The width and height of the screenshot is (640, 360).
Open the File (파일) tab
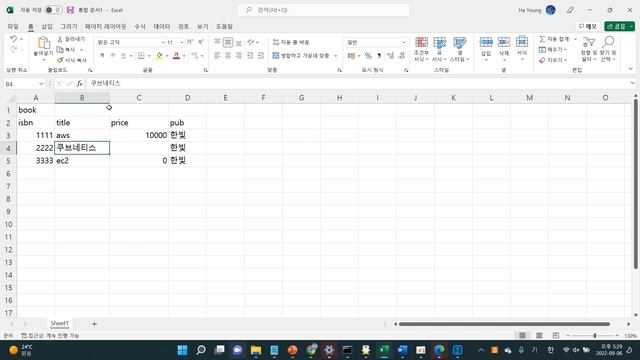(13, 27)
